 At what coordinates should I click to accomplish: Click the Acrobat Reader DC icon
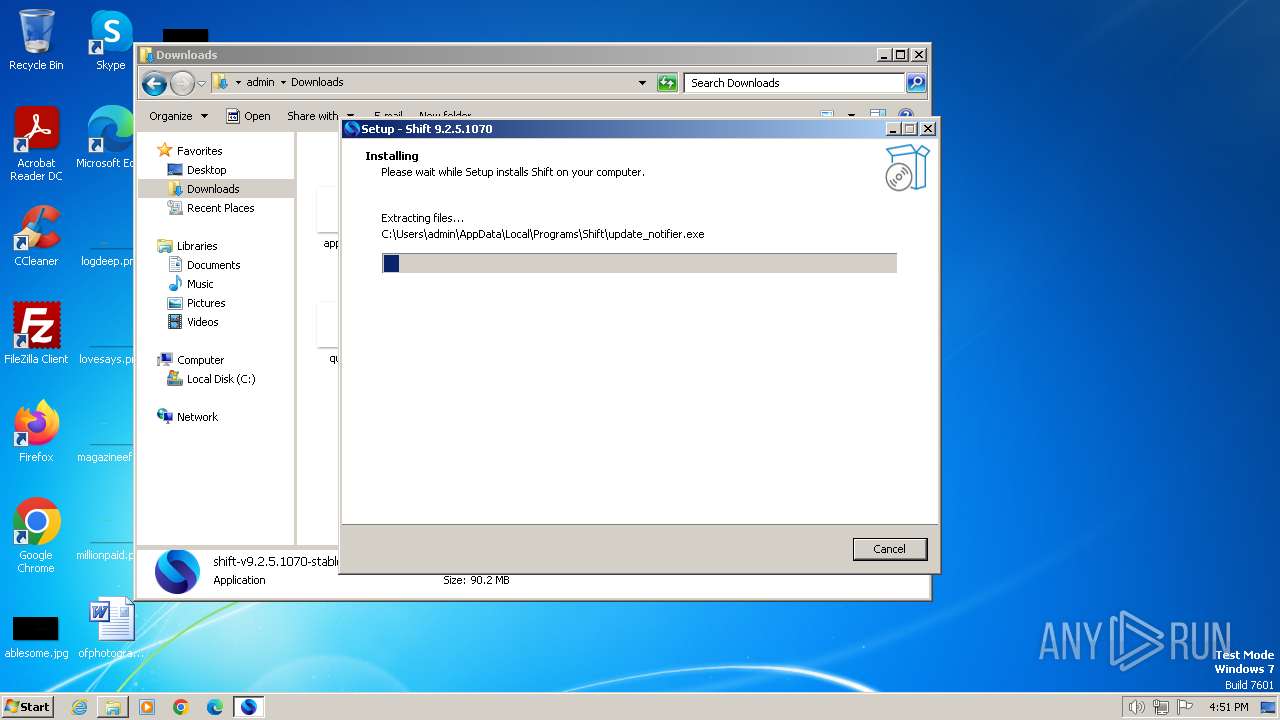click(36, 143)
